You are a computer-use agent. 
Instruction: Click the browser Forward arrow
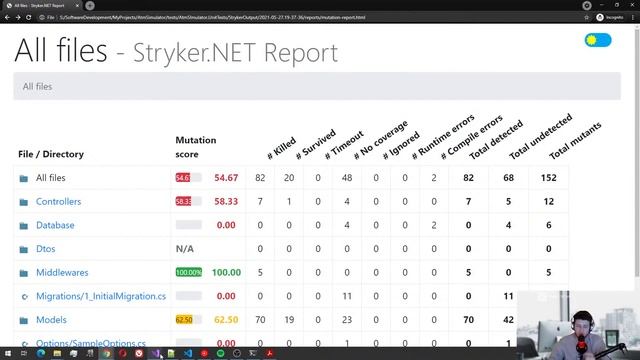18,17
